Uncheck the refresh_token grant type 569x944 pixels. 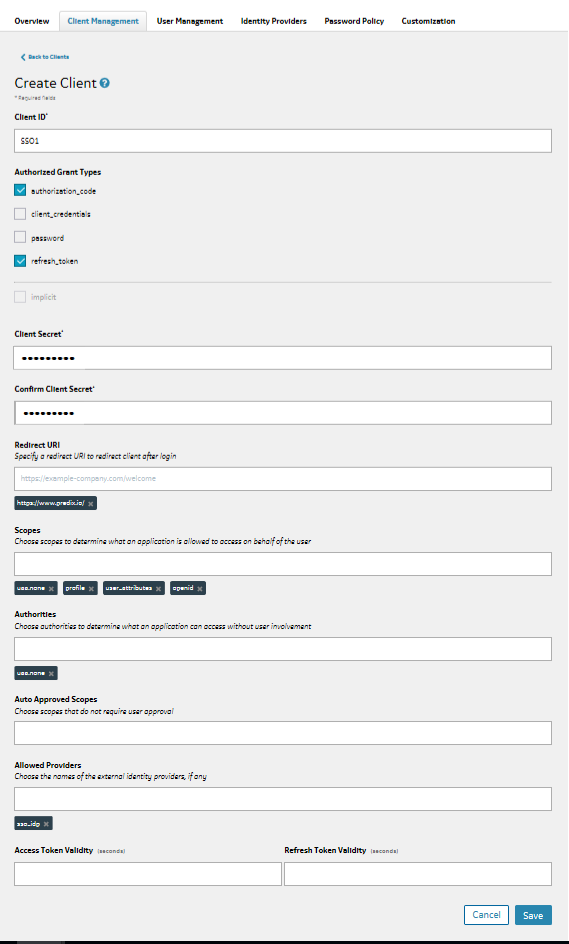(x=20, y=261)
